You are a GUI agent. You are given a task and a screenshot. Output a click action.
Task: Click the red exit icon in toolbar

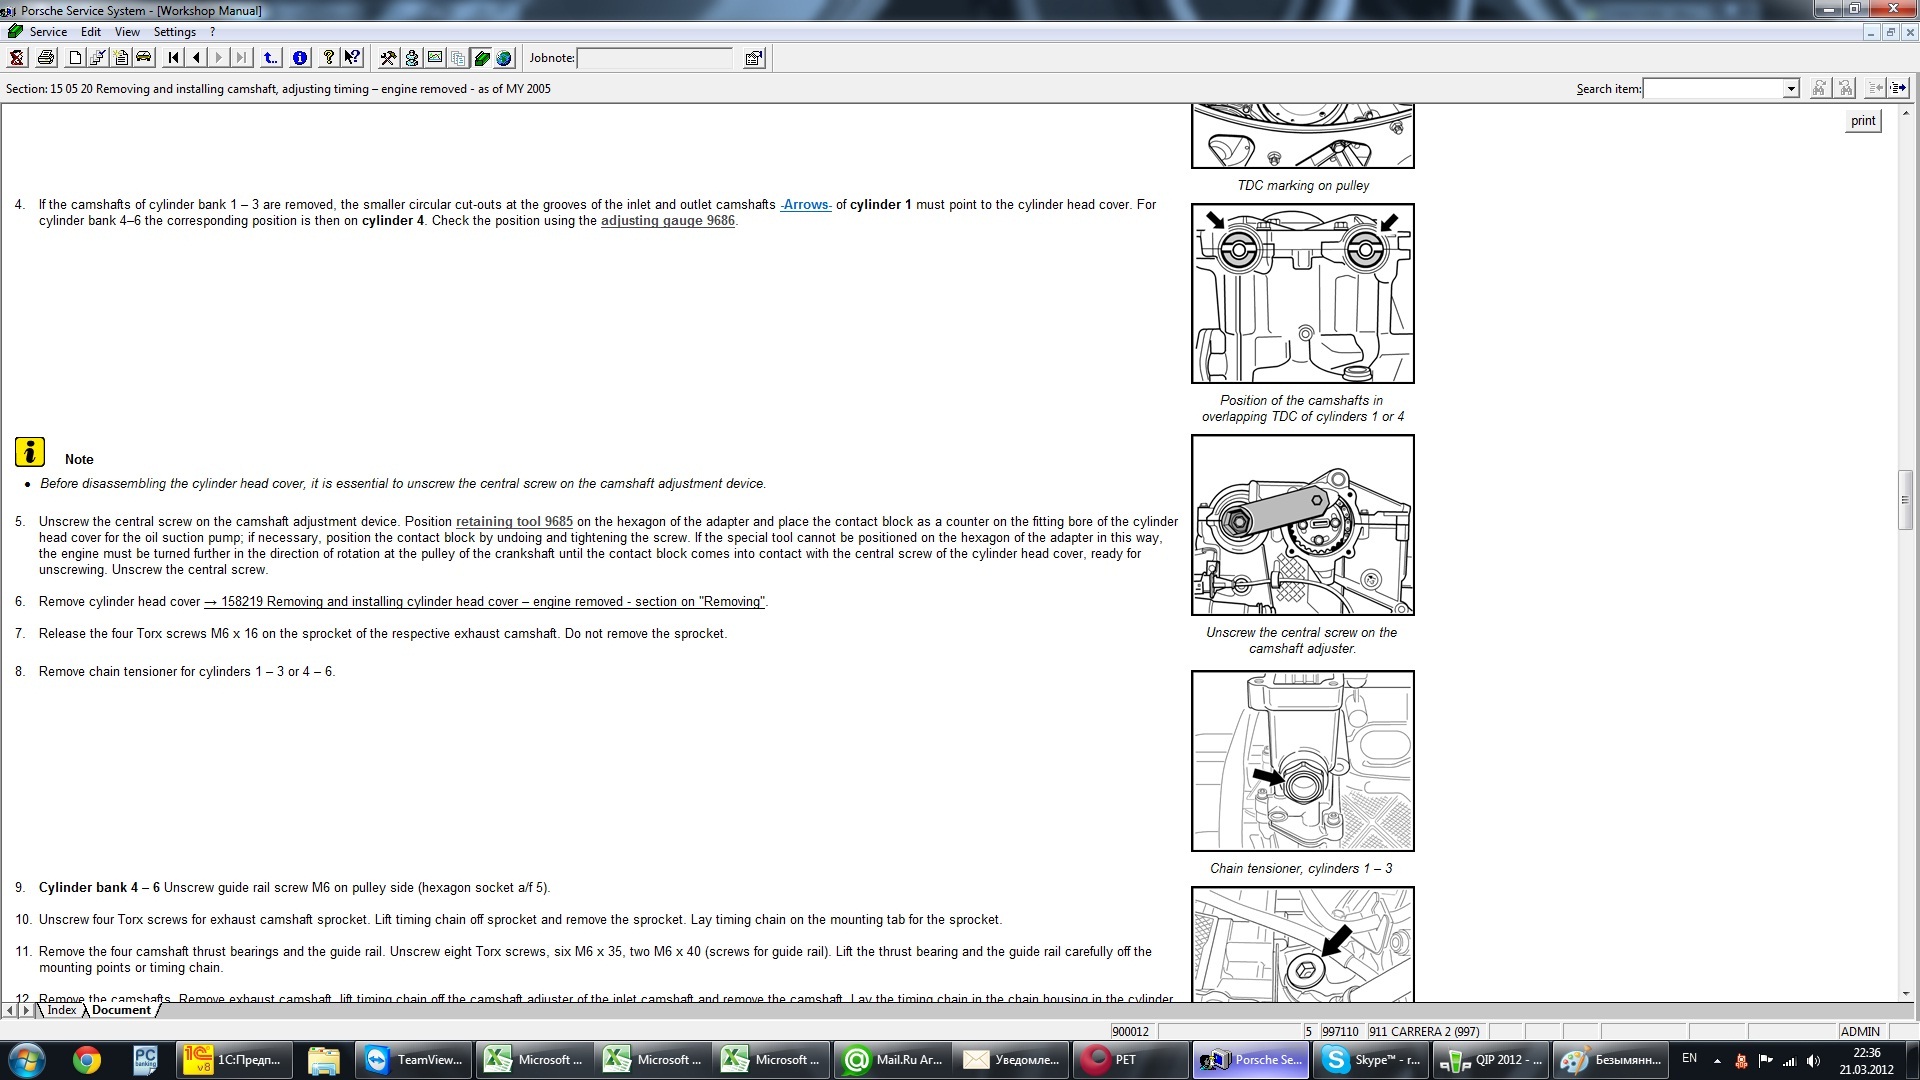point(17,58)
